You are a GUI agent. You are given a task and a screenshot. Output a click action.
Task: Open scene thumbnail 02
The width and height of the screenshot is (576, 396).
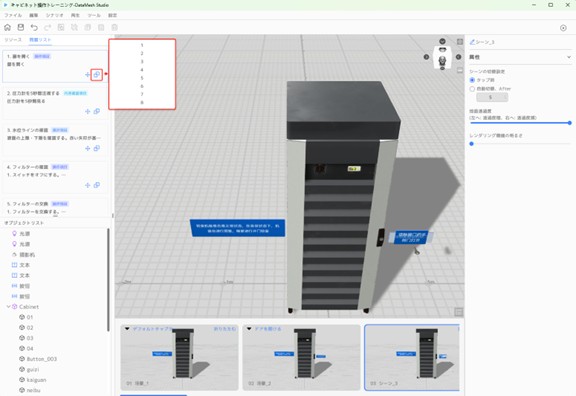pyautogui.click(x=301, y=357)
